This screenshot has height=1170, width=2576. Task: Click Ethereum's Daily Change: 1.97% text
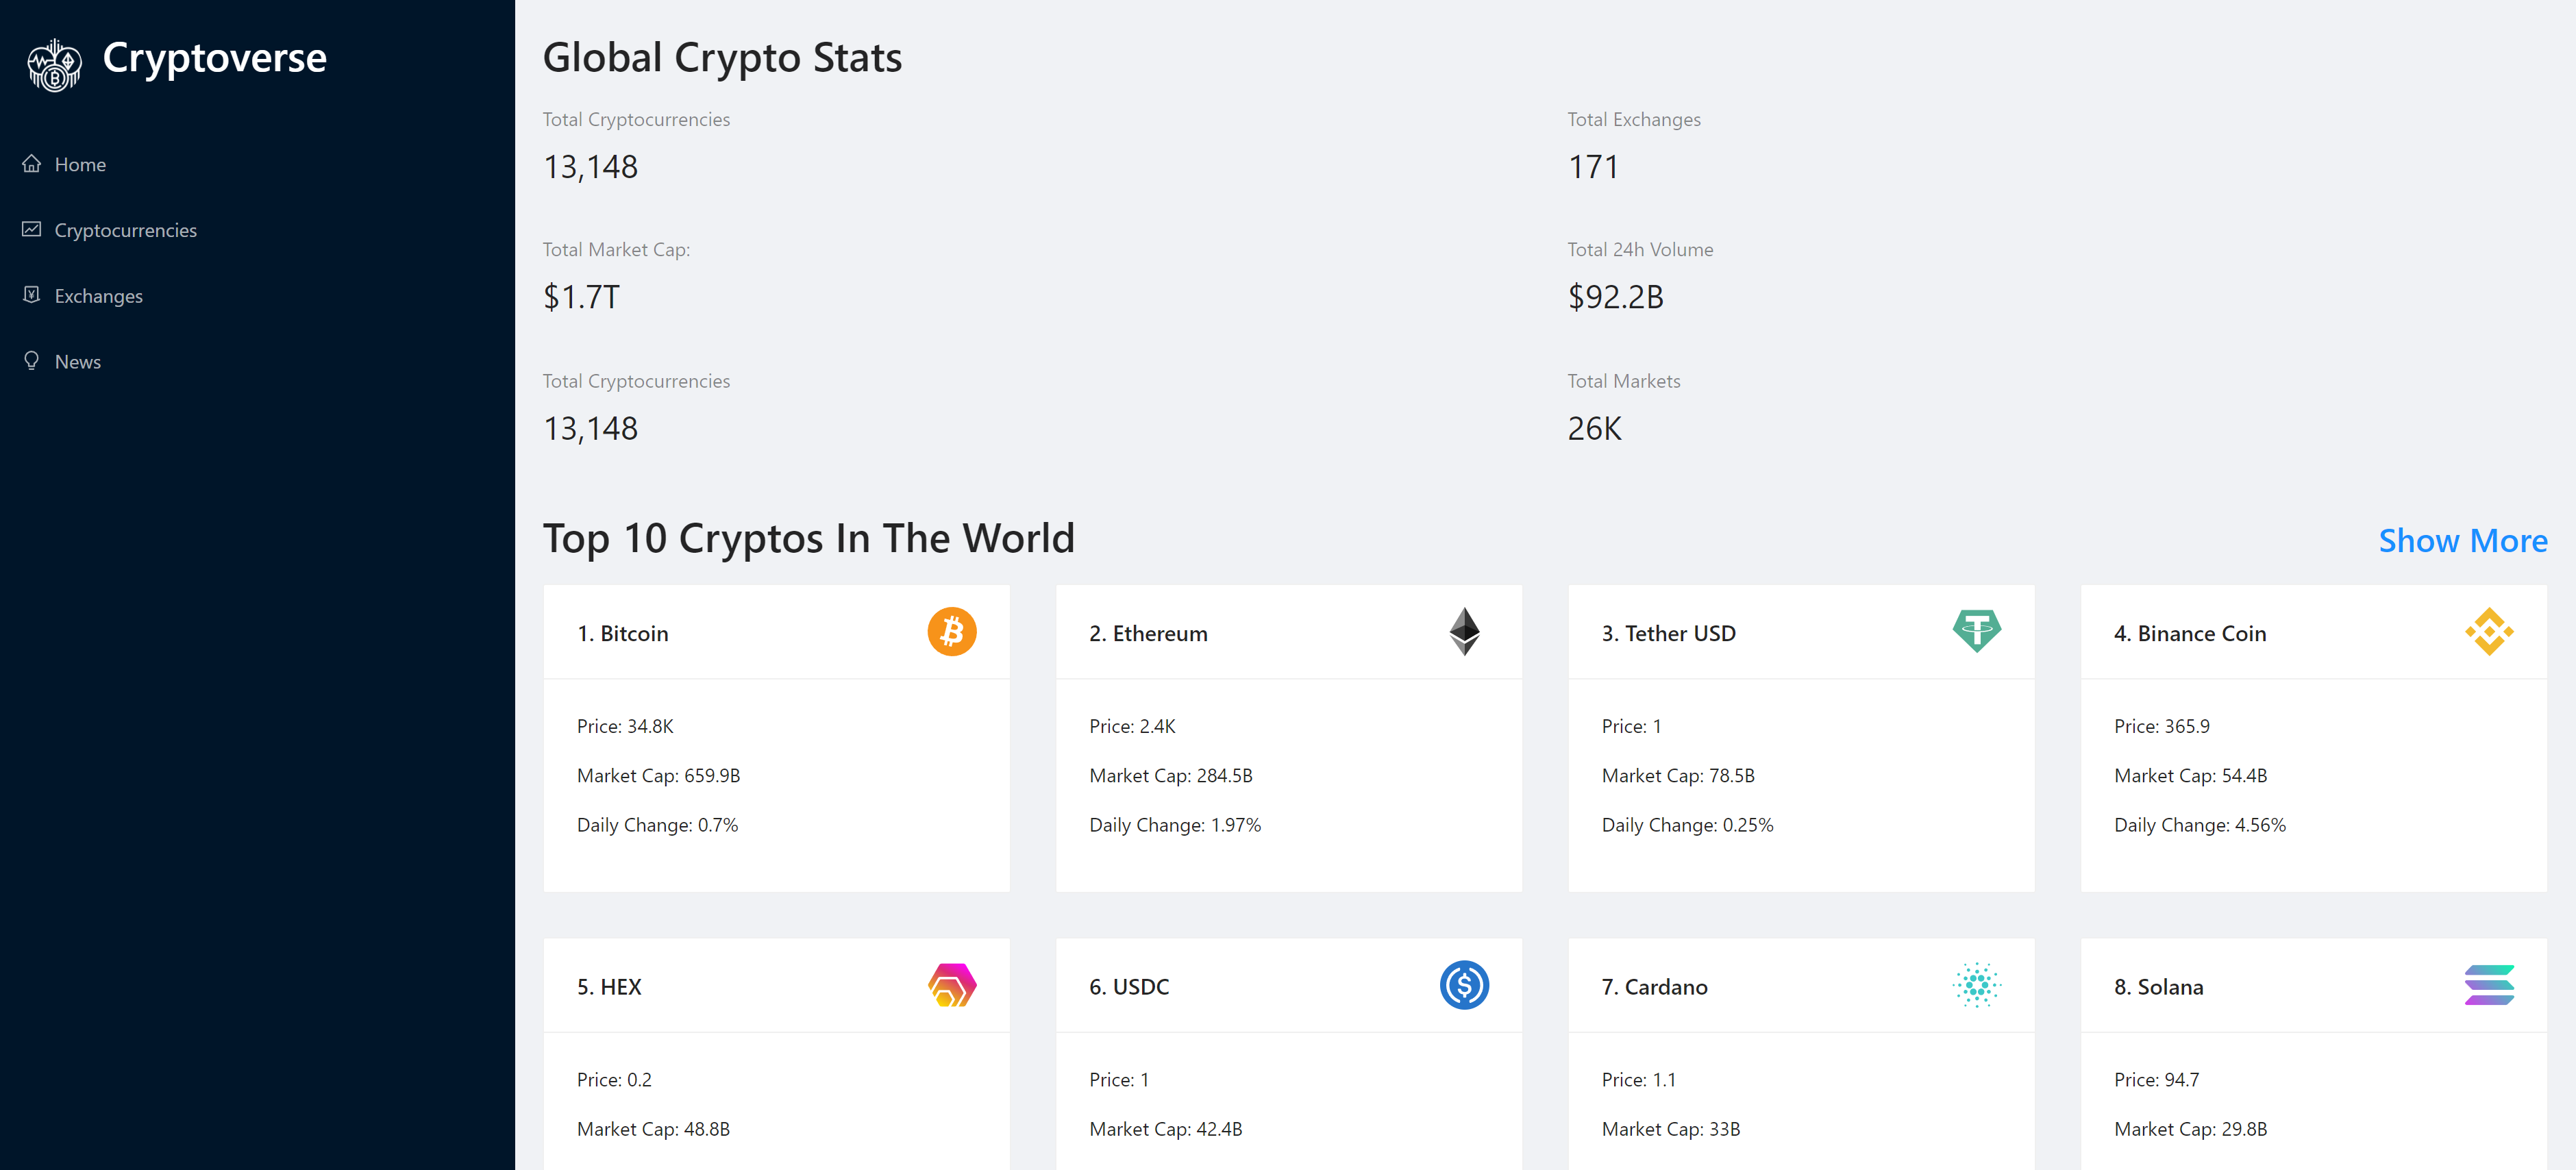[1175, 826]
